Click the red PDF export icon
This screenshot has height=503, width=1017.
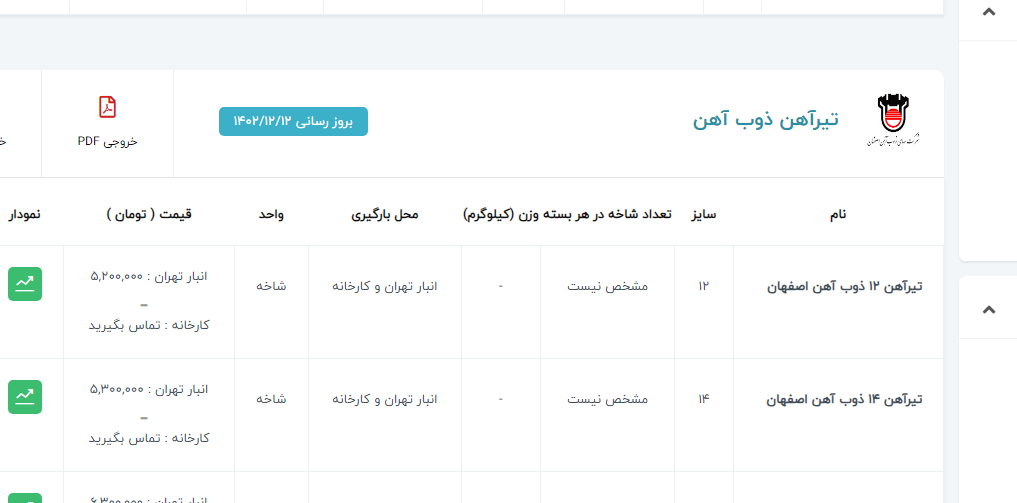click(107, 107)
